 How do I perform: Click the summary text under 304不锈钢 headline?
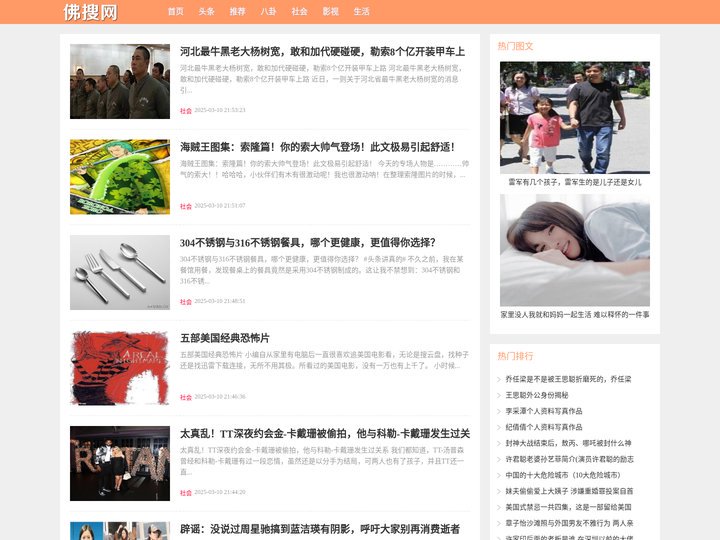click(x=321, y=270)
